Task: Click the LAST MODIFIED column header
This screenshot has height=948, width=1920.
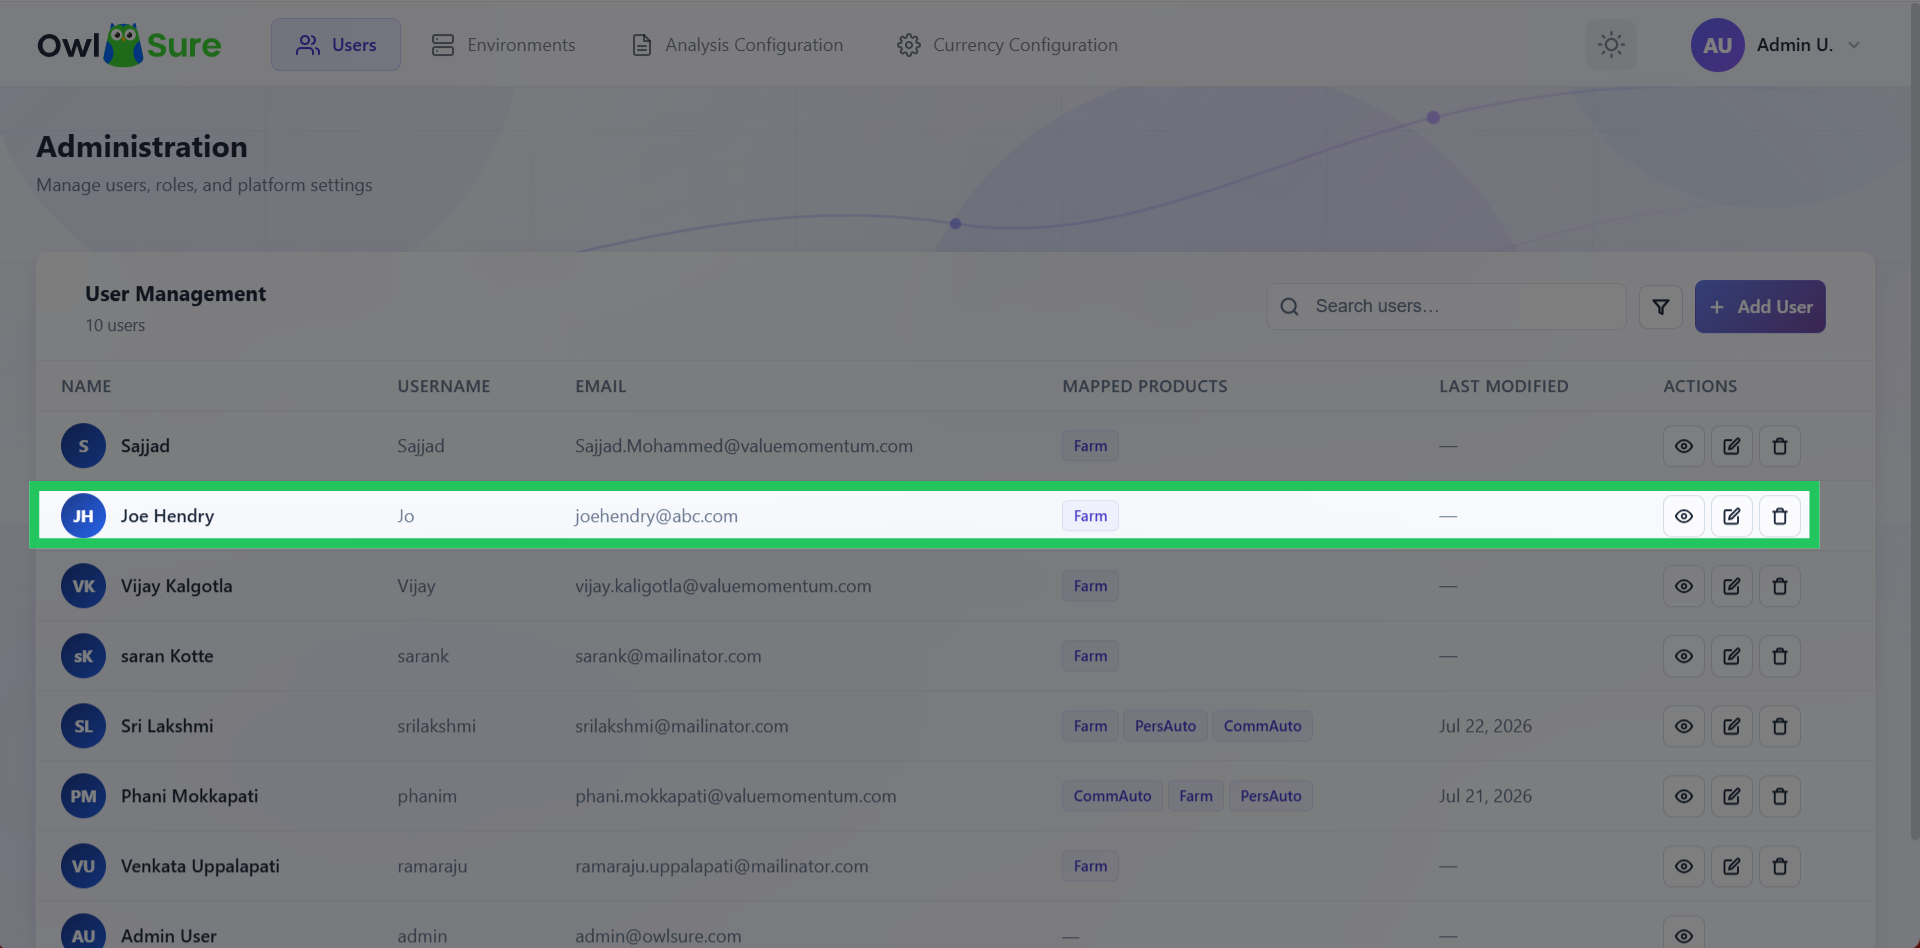Action: point(1504,386)
